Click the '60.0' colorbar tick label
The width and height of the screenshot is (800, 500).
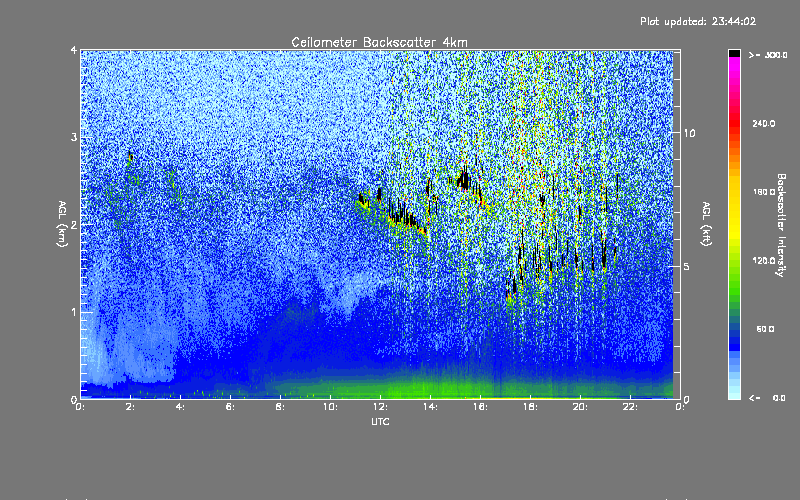point(765,329)
